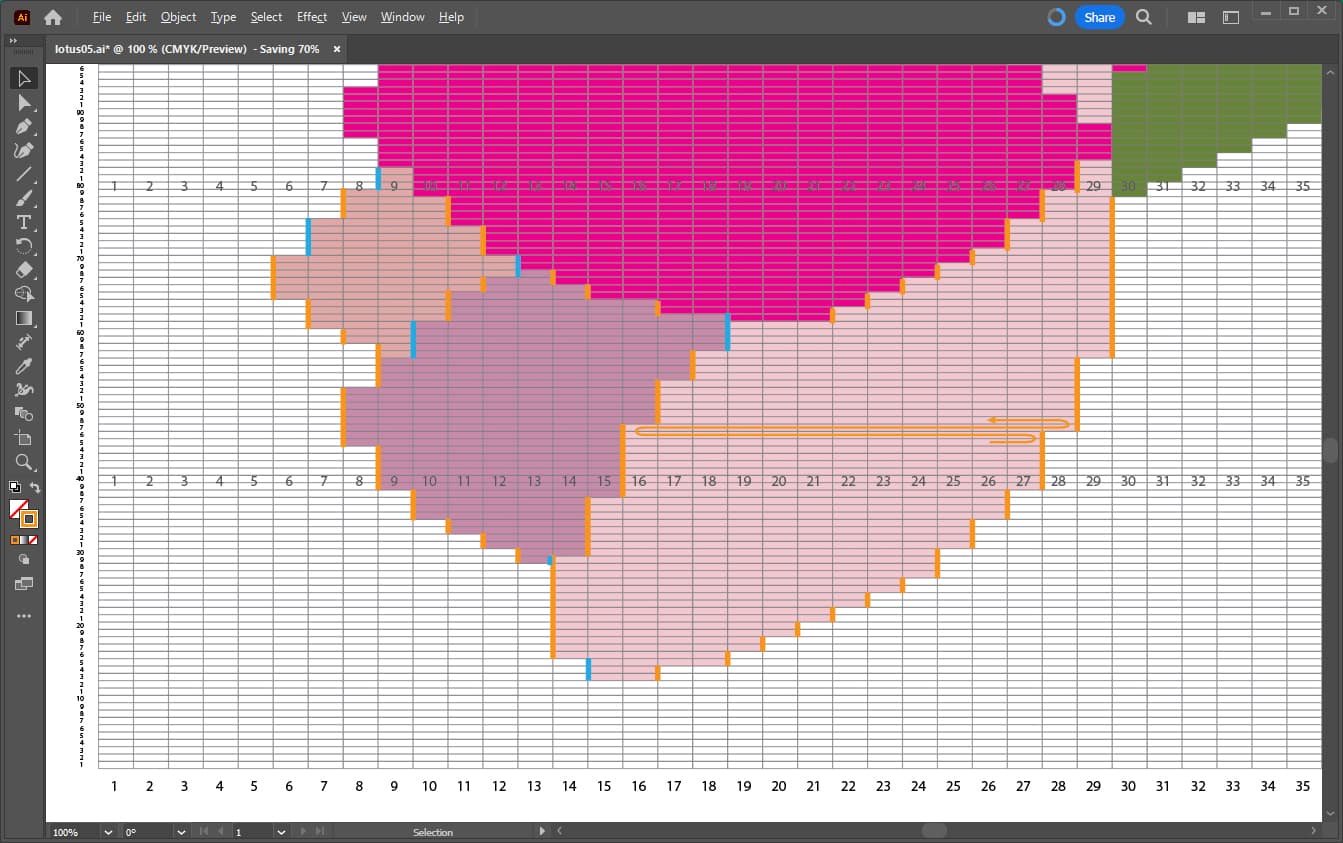Choose the Eyedropper tool

(24, 366)
